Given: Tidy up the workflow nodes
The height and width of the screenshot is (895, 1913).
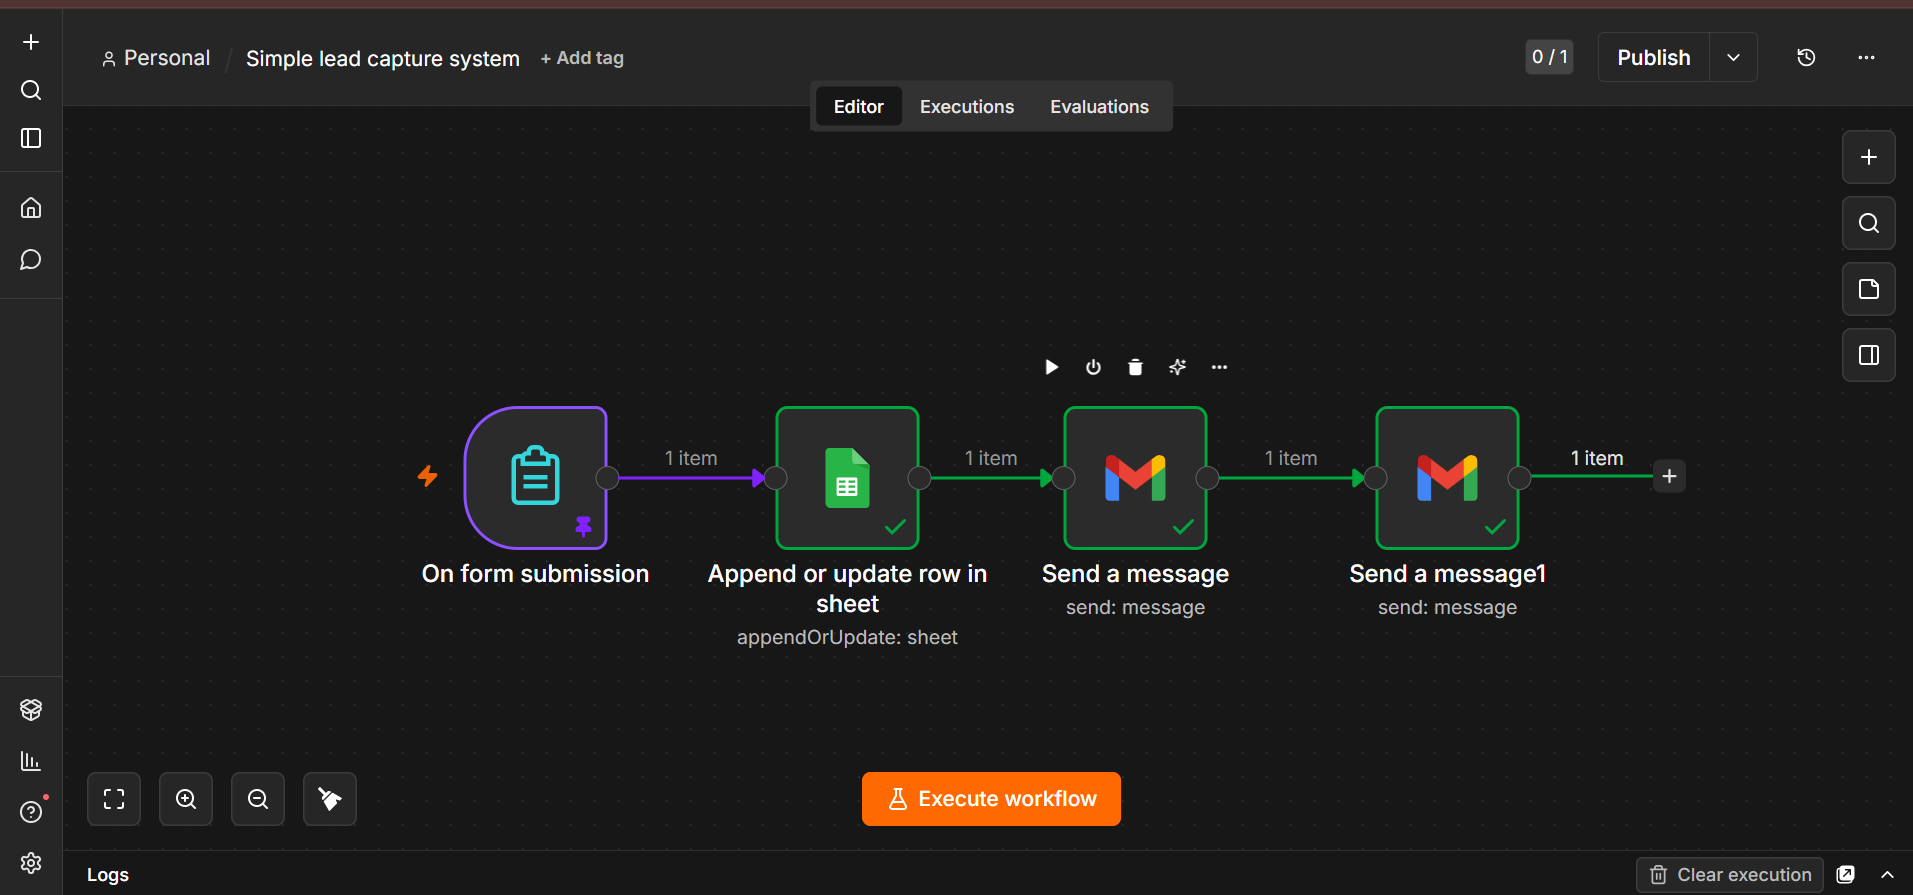Looking at the screenshot, I should coord(330,799).
